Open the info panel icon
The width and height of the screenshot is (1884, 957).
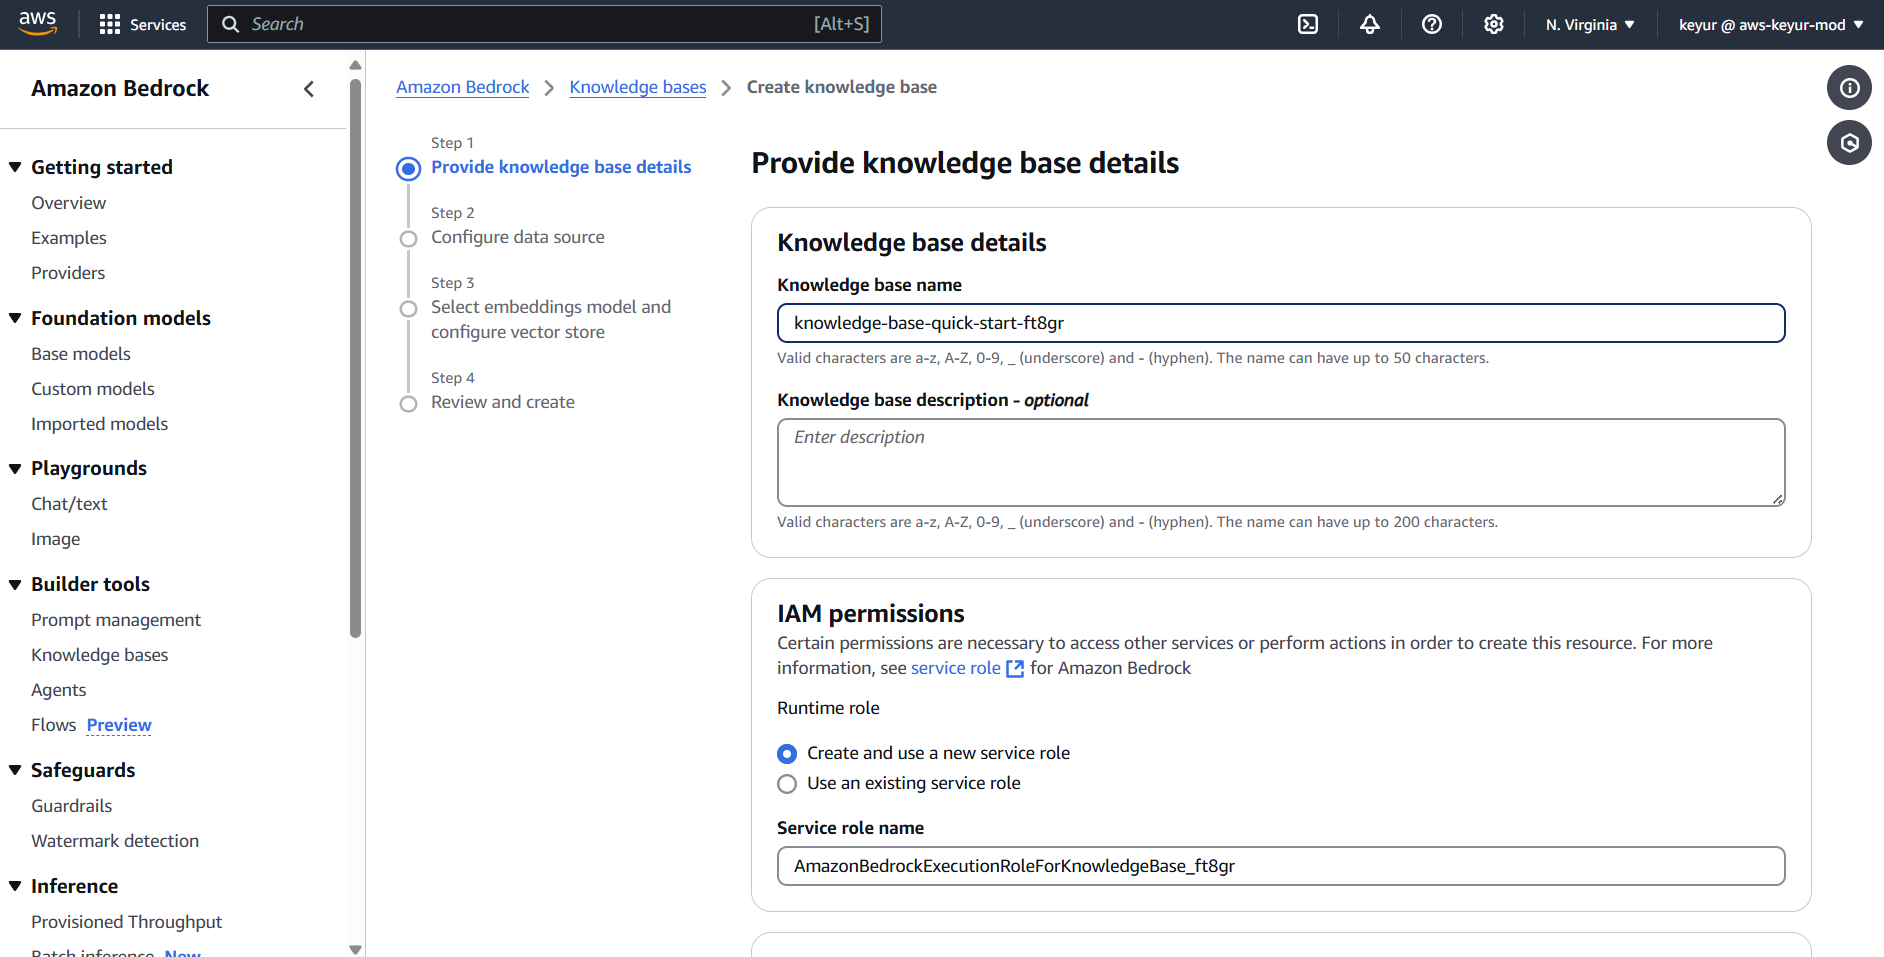tap(1850, 88)
